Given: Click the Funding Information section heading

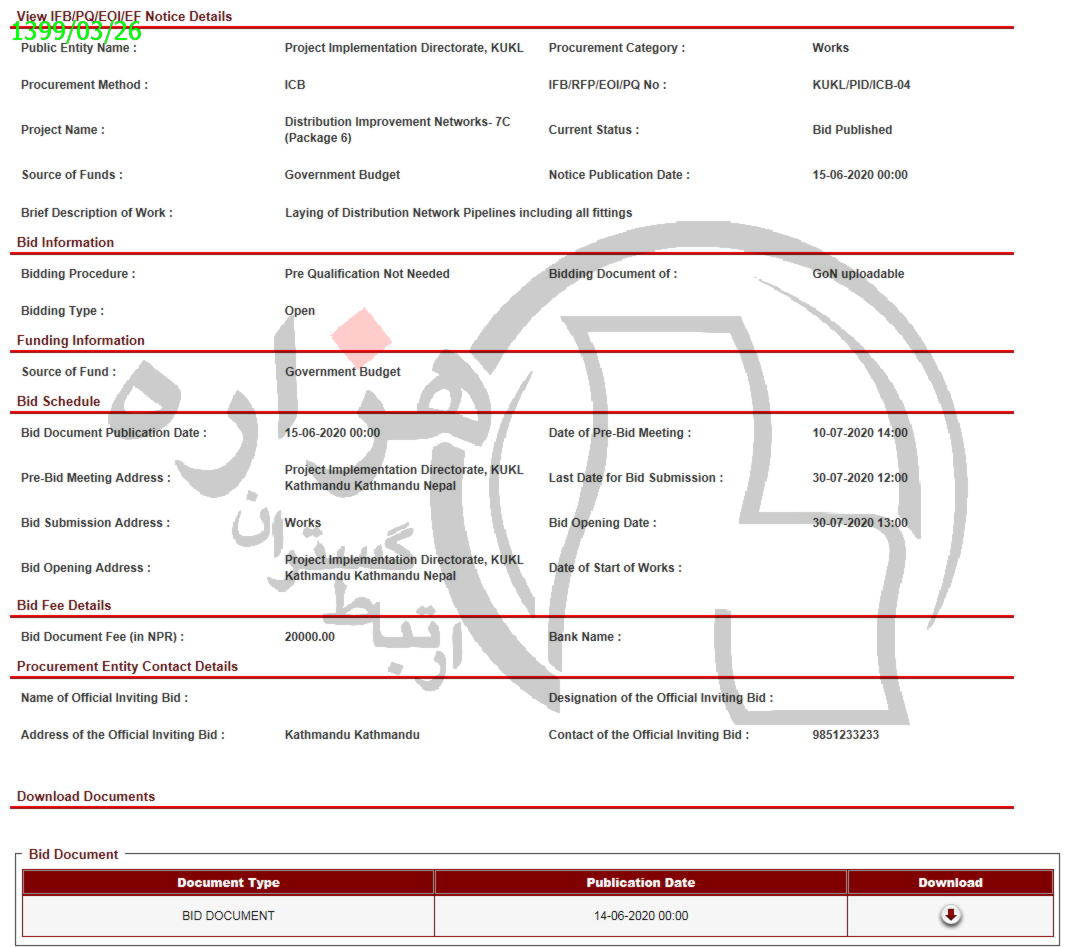Looking at the screenshot, I should 81,340.
